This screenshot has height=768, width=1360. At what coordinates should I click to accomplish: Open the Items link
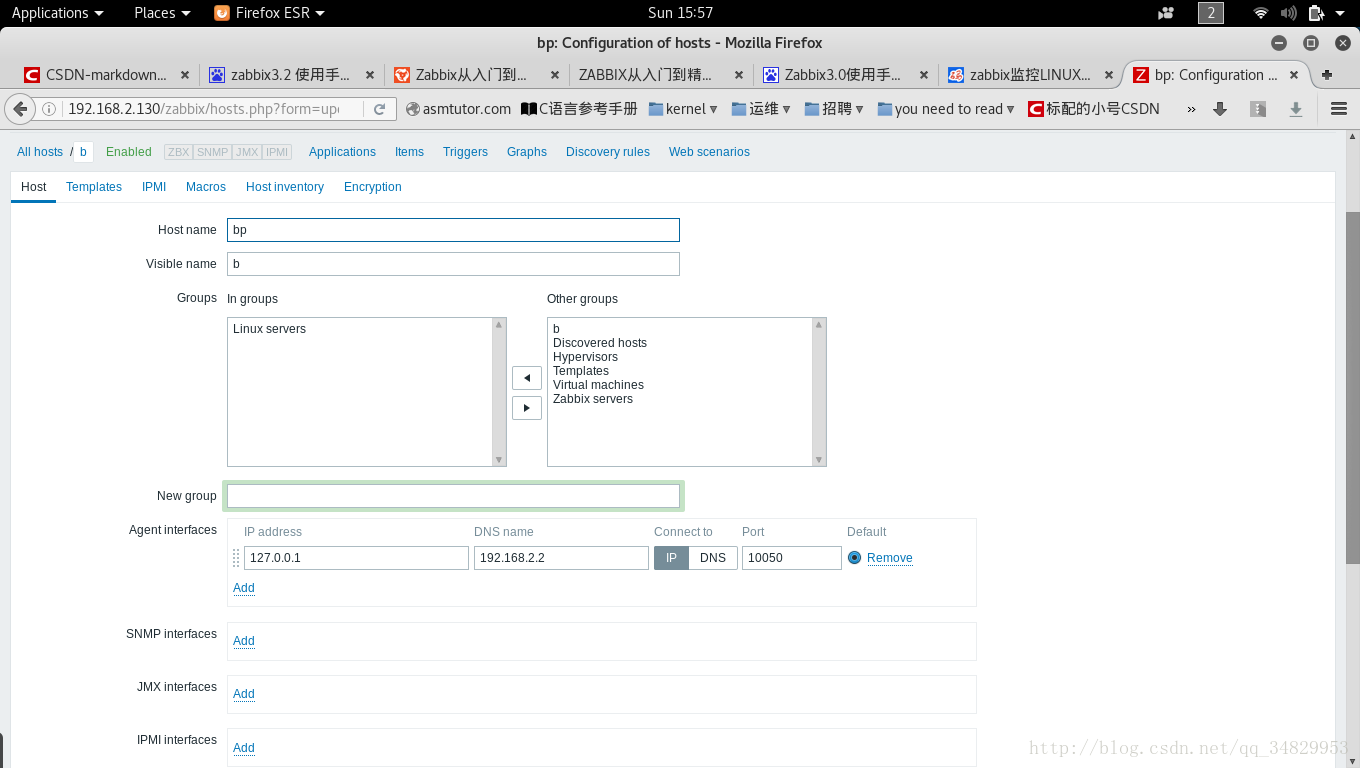tap(409, 152)
